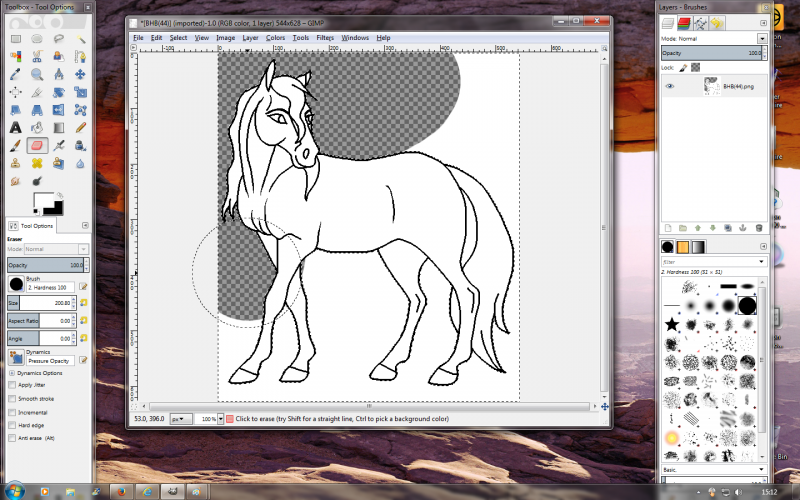Image resolution: width=800 pixels, height=500 pixels.
Task: Open the Filters menu
Action: [x=325, y=38]
